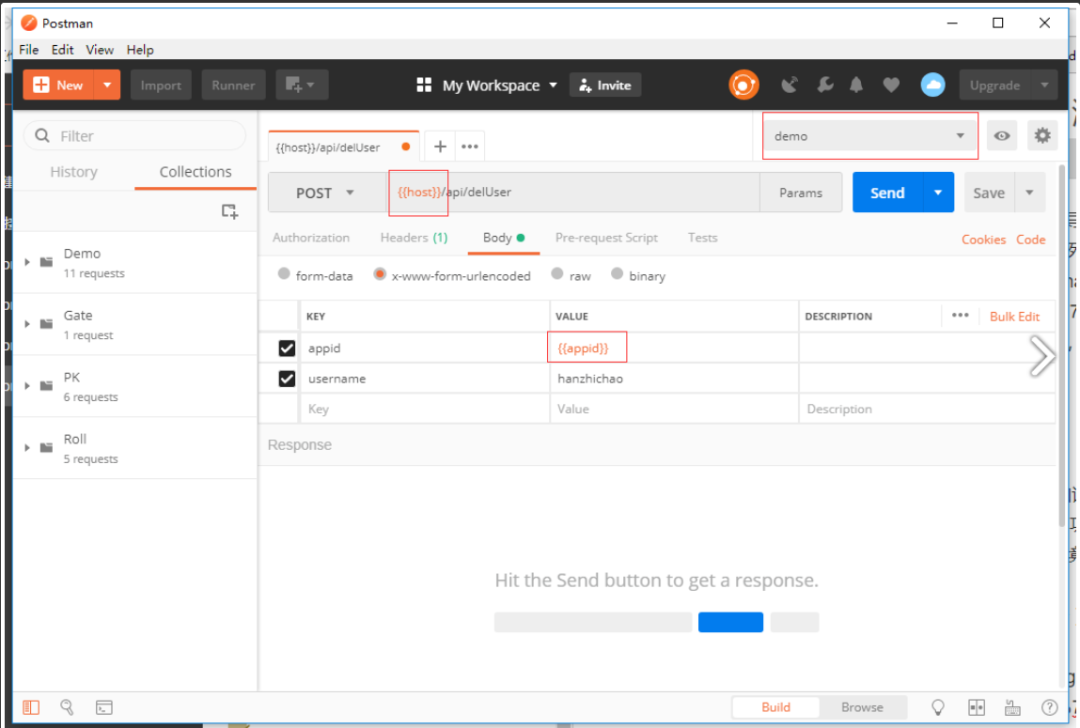Click the Filter search field
The width and height of the screenshot is (1080, 728).
point(135,136)
